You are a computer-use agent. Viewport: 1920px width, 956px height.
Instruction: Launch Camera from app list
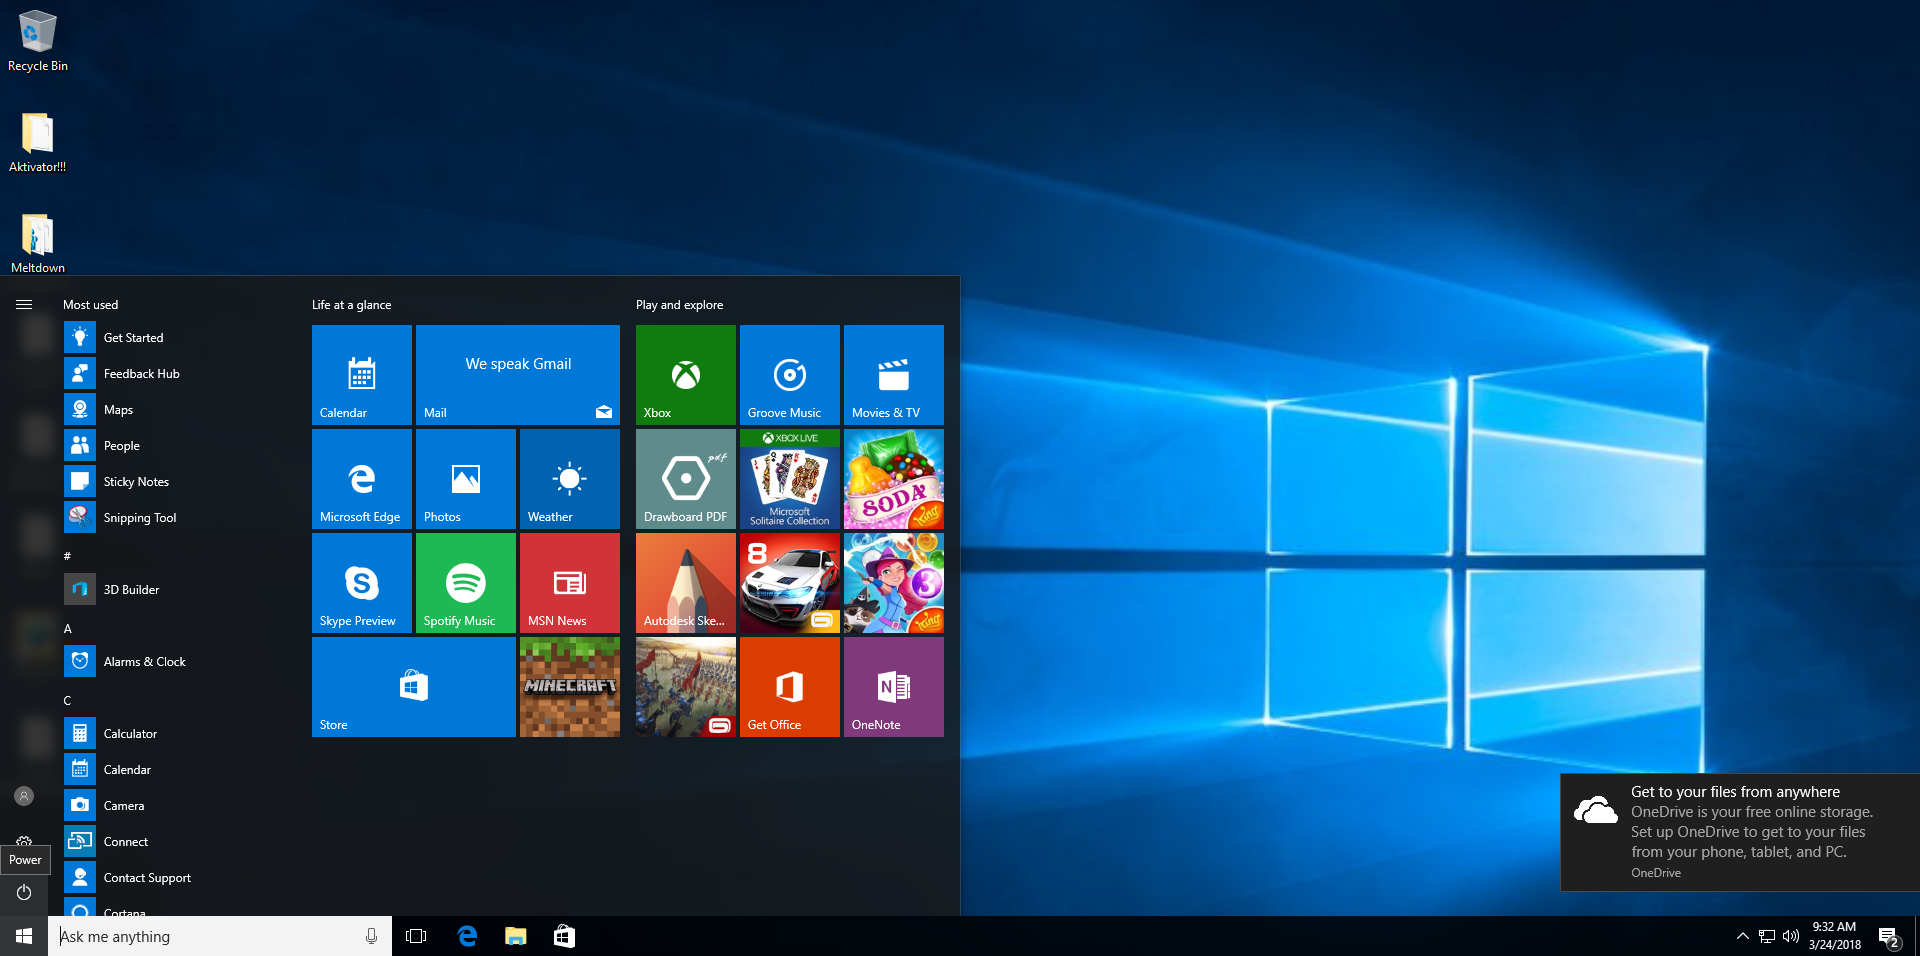click(176, 806)
